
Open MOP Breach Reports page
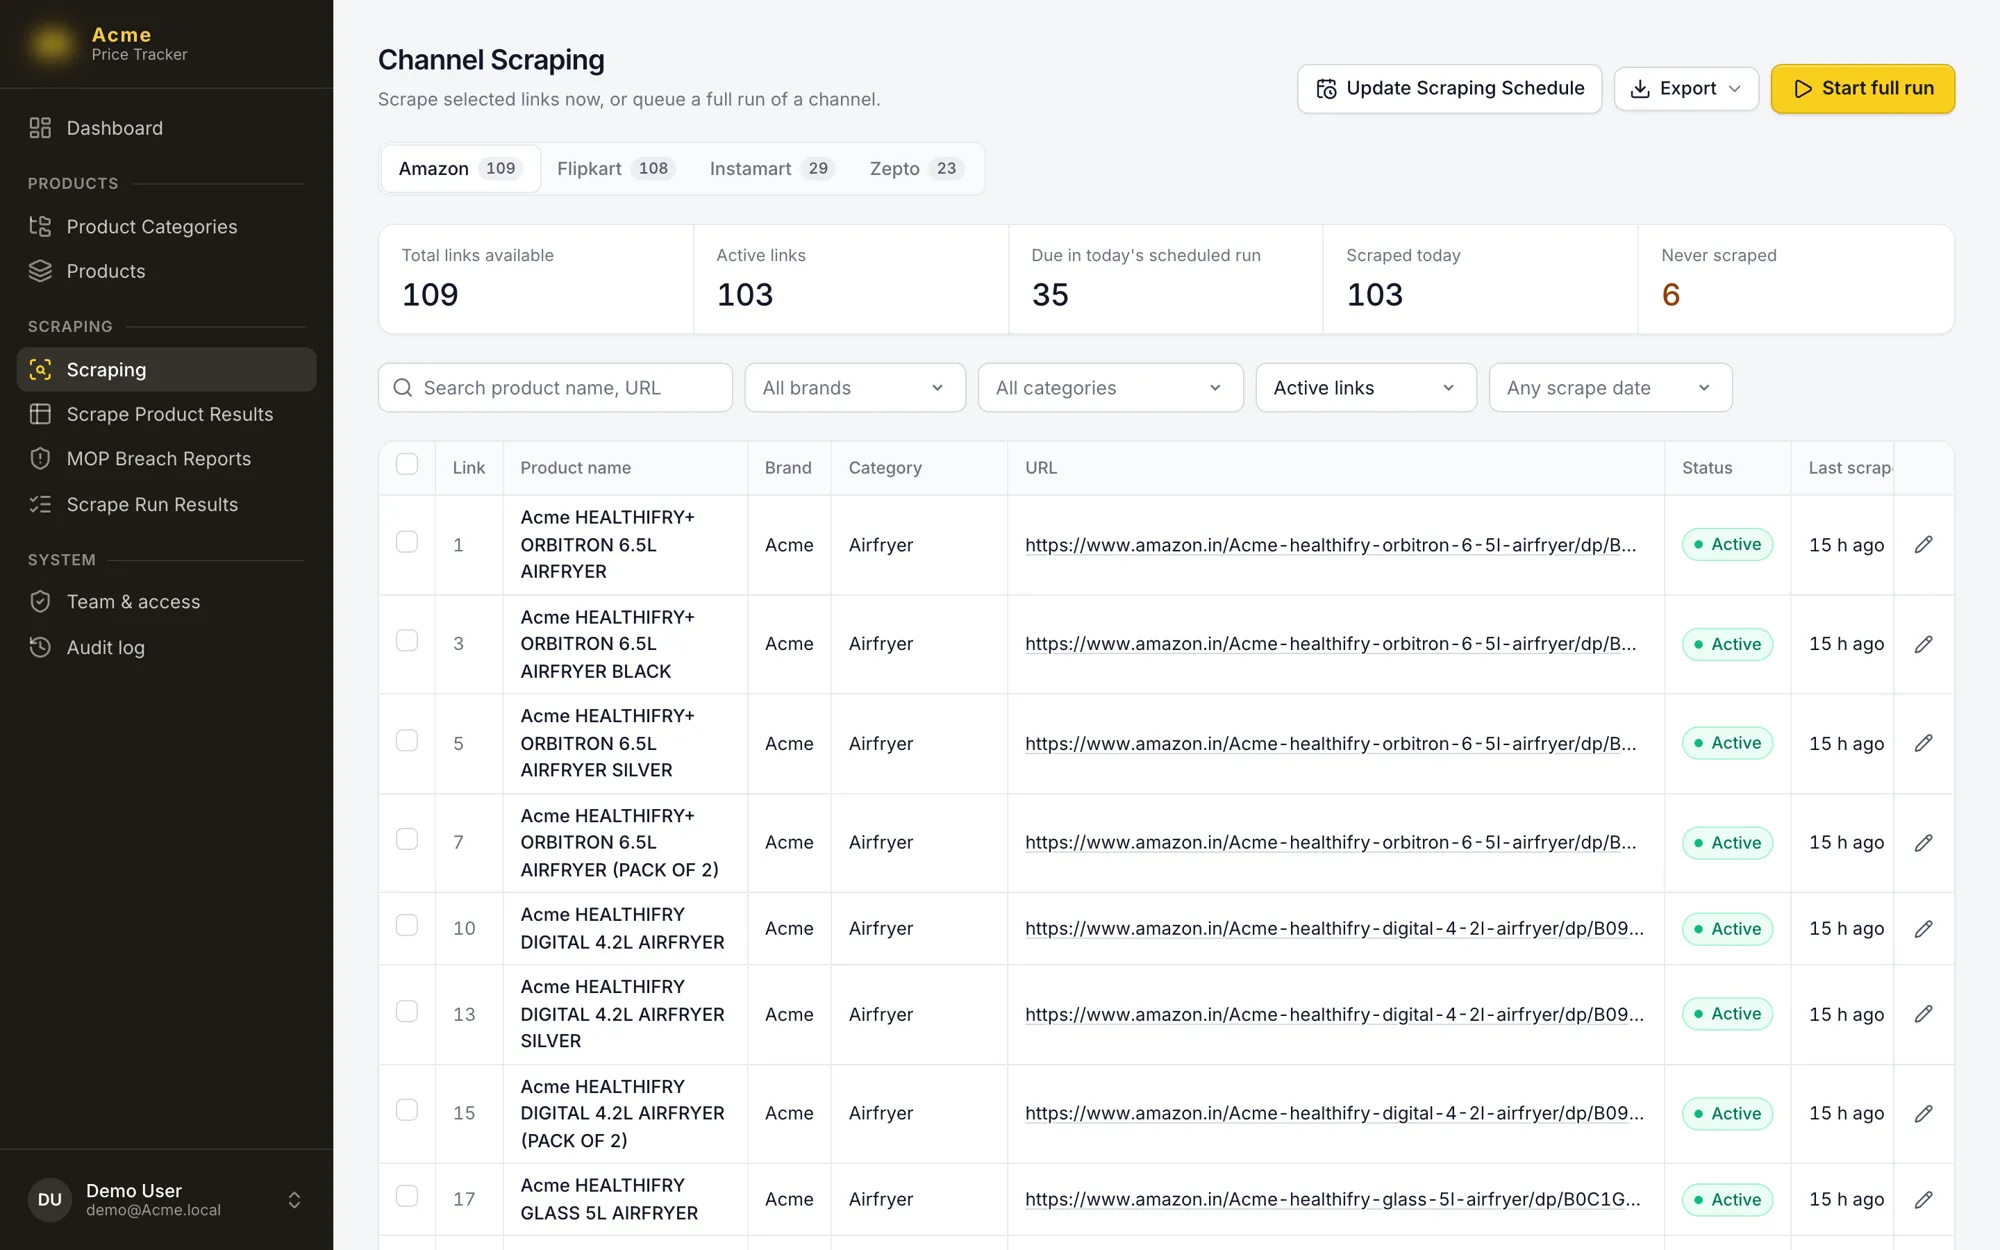(167, 459)
